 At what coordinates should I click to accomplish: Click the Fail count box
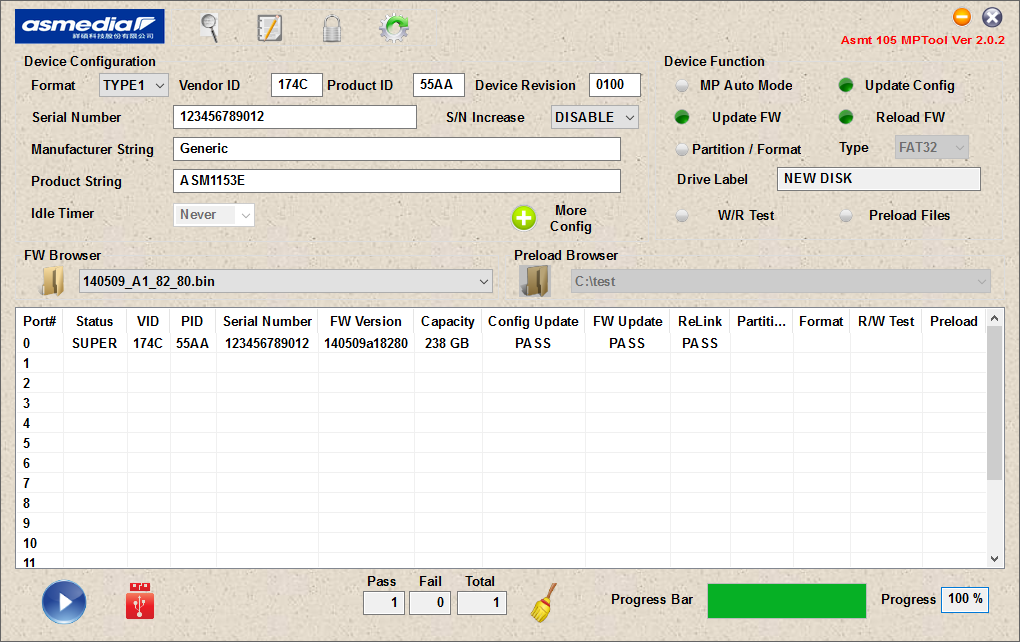pyautogui.click(x=430, y=603)
